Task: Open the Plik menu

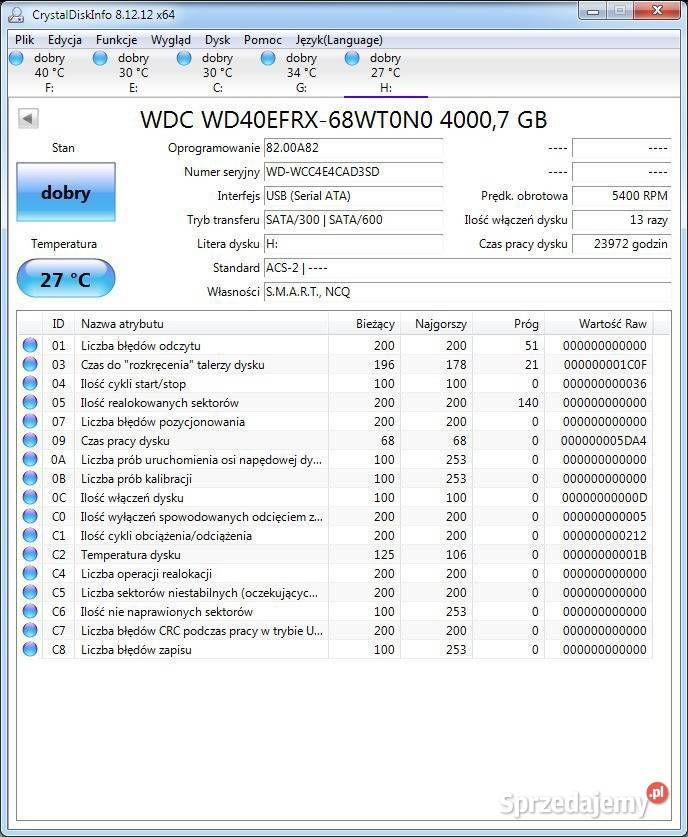Action: [x=25, y=40]
